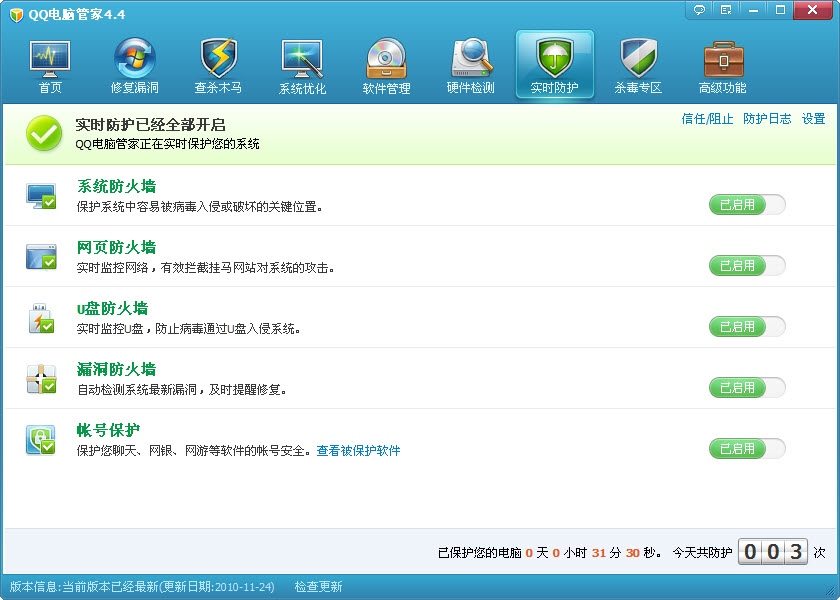Toggle the 网页防火墙 已启用 switch
The height and width of the screenshot is (600, 840).
point(747,266)
